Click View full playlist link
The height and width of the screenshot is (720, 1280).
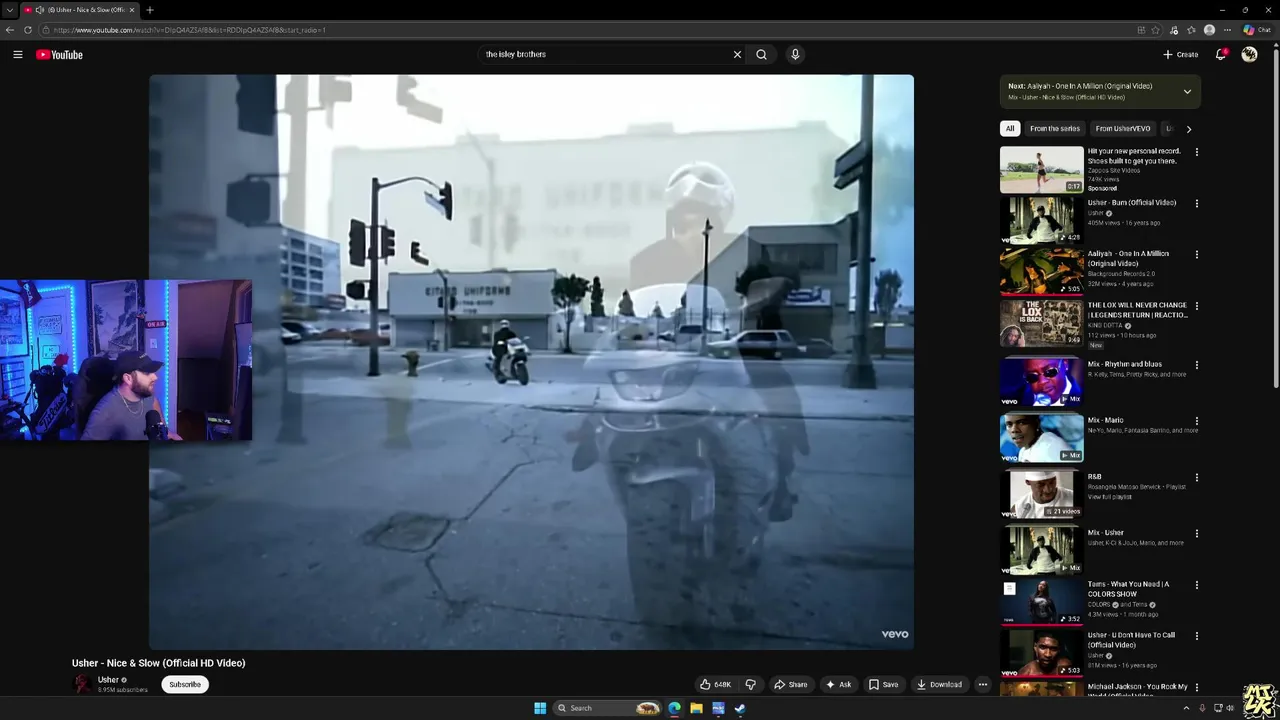[x=1109, y=497]
